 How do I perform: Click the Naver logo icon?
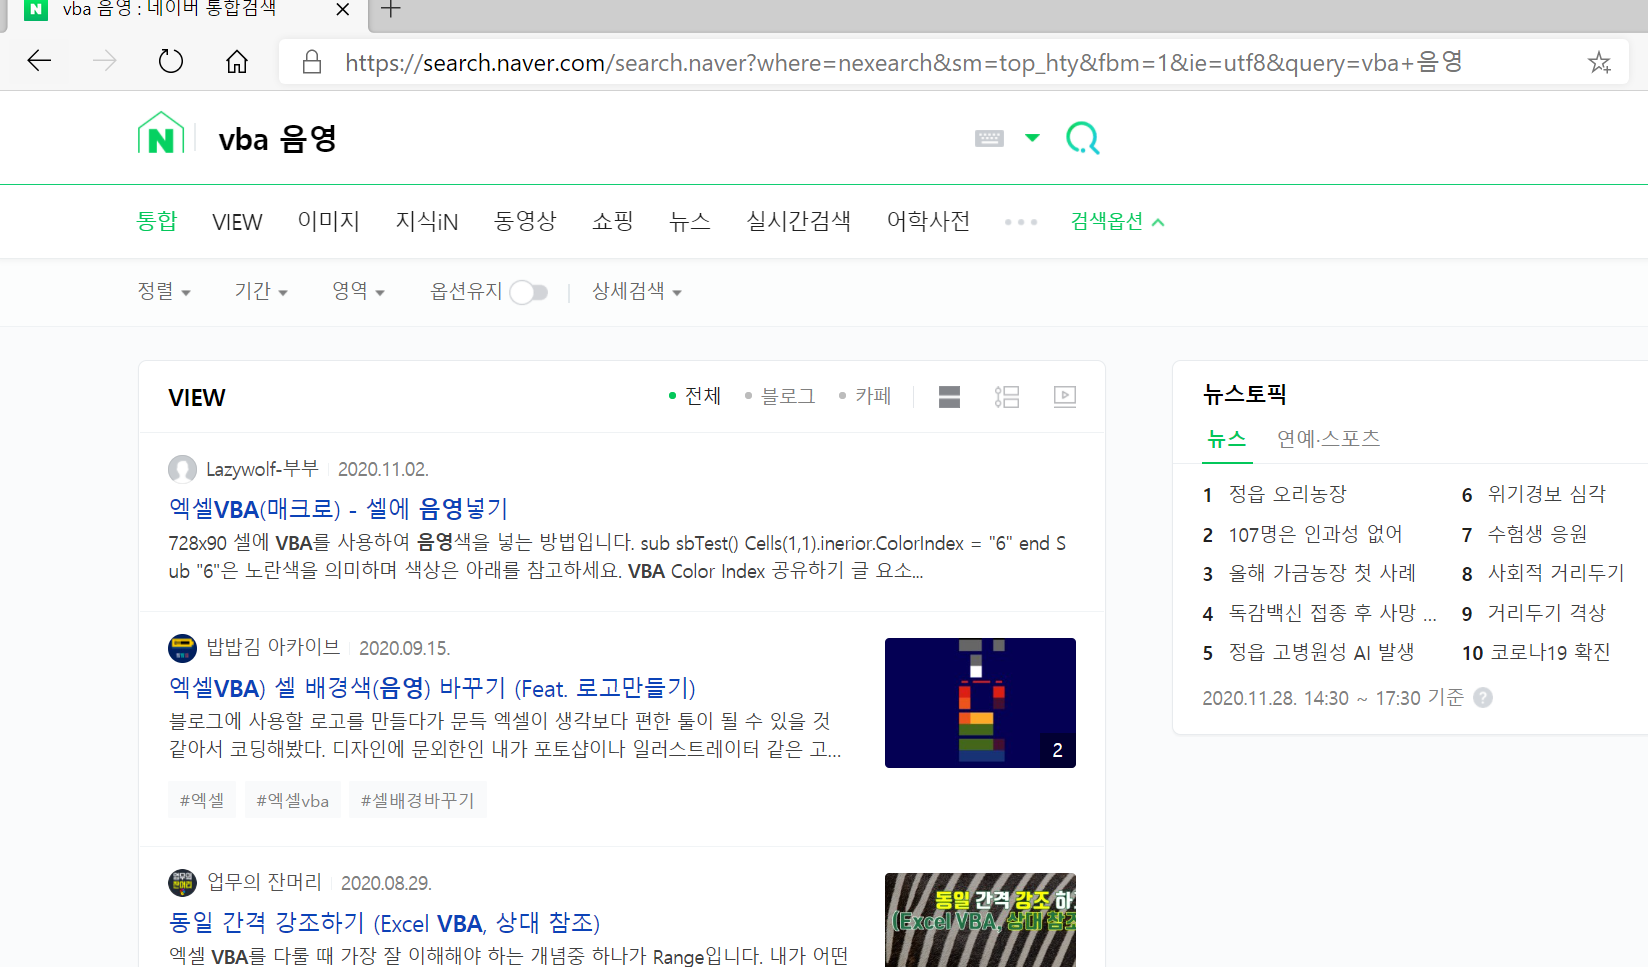coord(161,134)
